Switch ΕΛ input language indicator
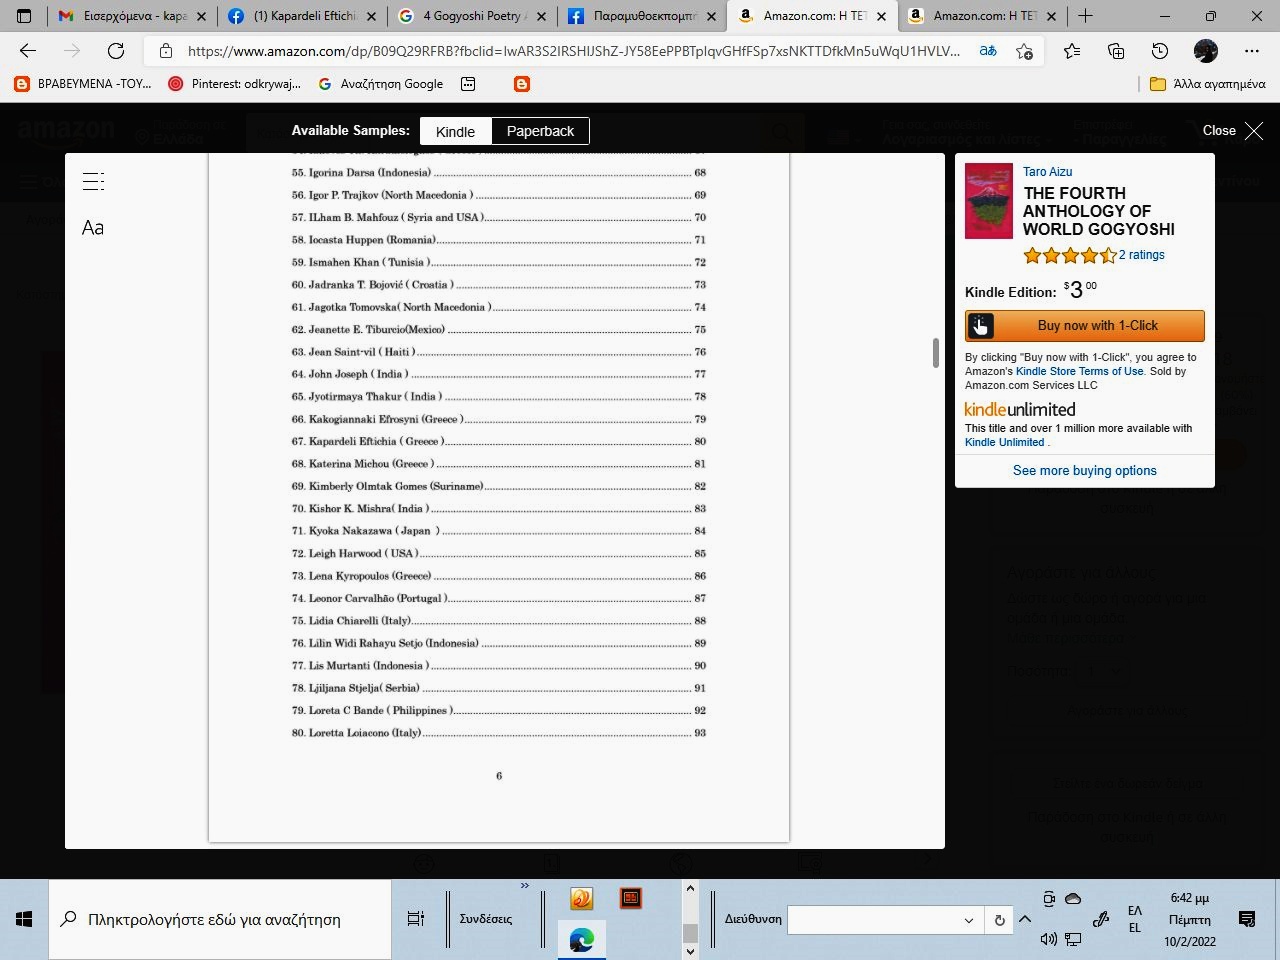The width and height of the screenshot is (1280, 960). coord(1135,919)
